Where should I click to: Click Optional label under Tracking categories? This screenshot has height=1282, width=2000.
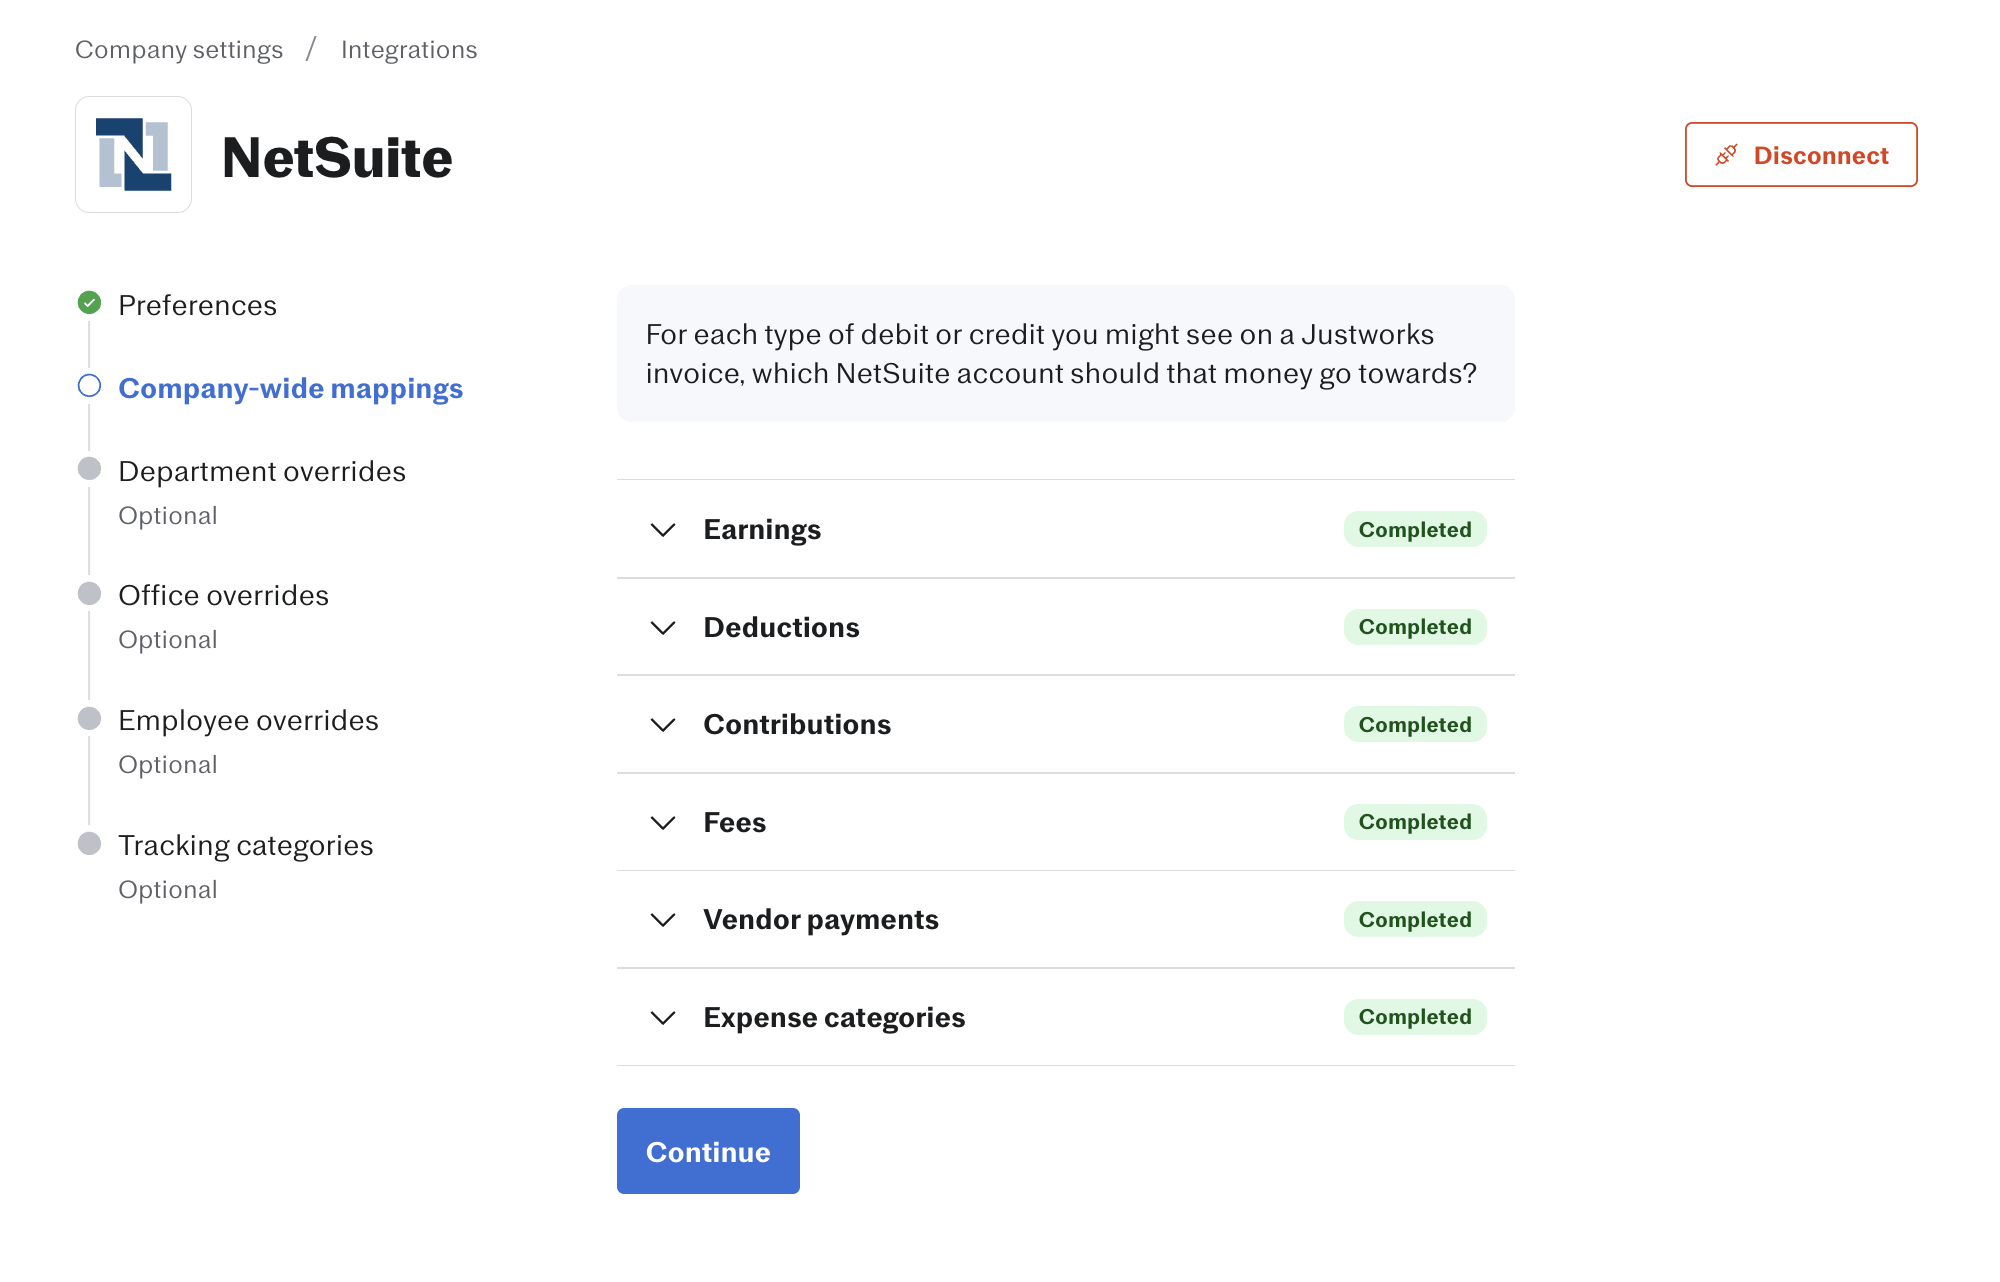tap(167, 890)
